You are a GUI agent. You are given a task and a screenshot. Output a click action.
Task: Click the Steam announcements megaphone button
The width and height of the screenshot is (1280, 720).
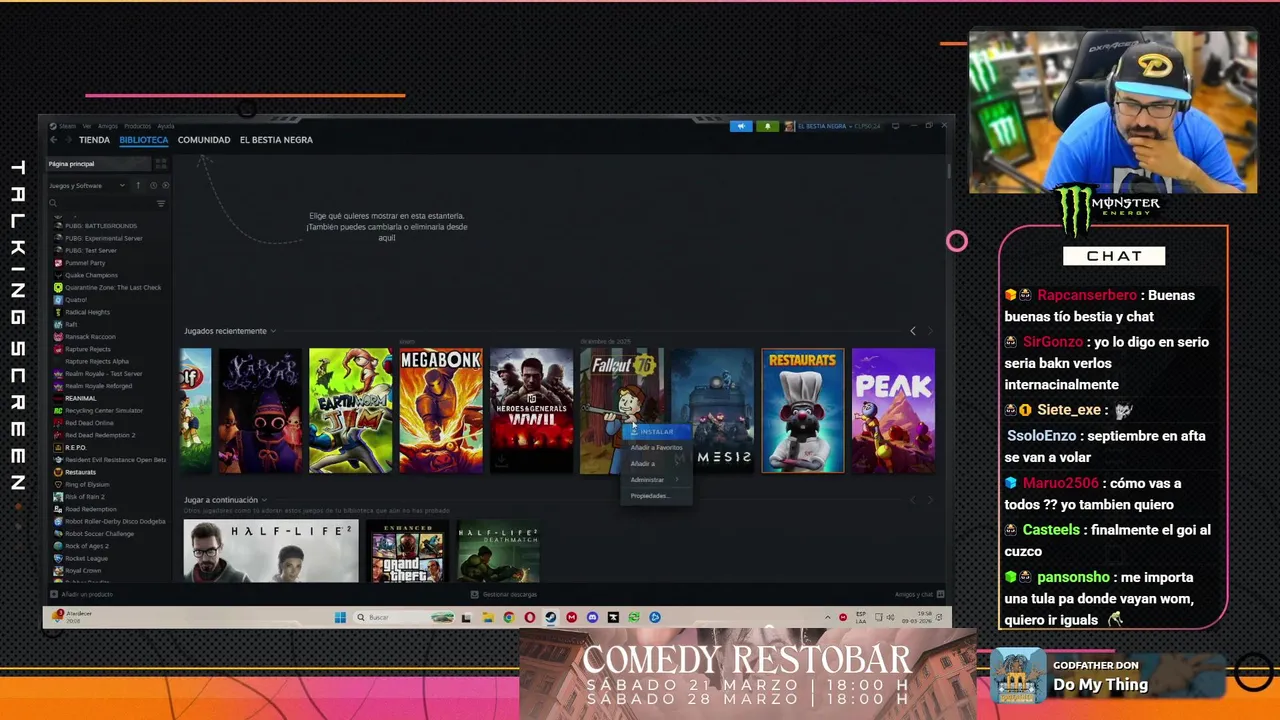coord(741,126)
